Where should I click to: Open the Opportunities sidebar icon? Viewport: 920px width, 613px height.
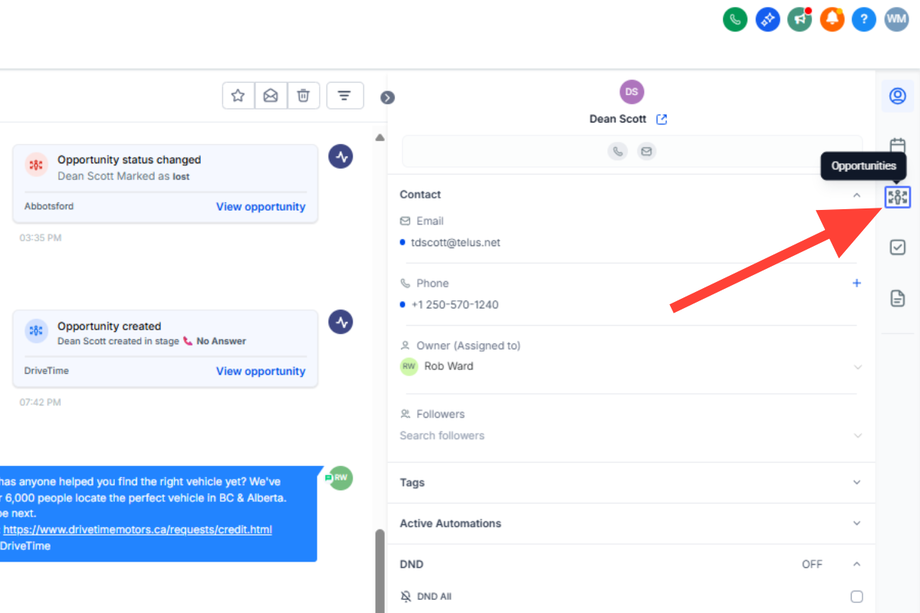(897, 197)
